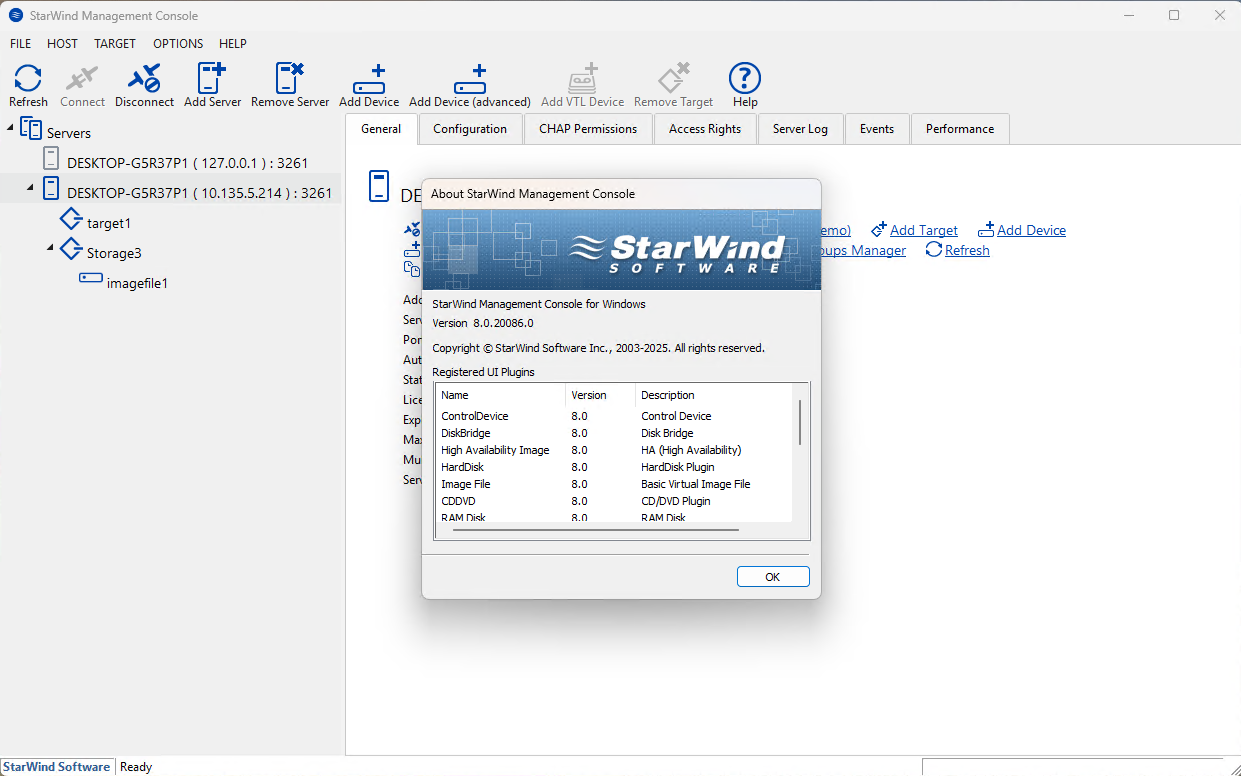
Task: Click Add Device (advanced) toolbar icon
Action: click(470, 78)
